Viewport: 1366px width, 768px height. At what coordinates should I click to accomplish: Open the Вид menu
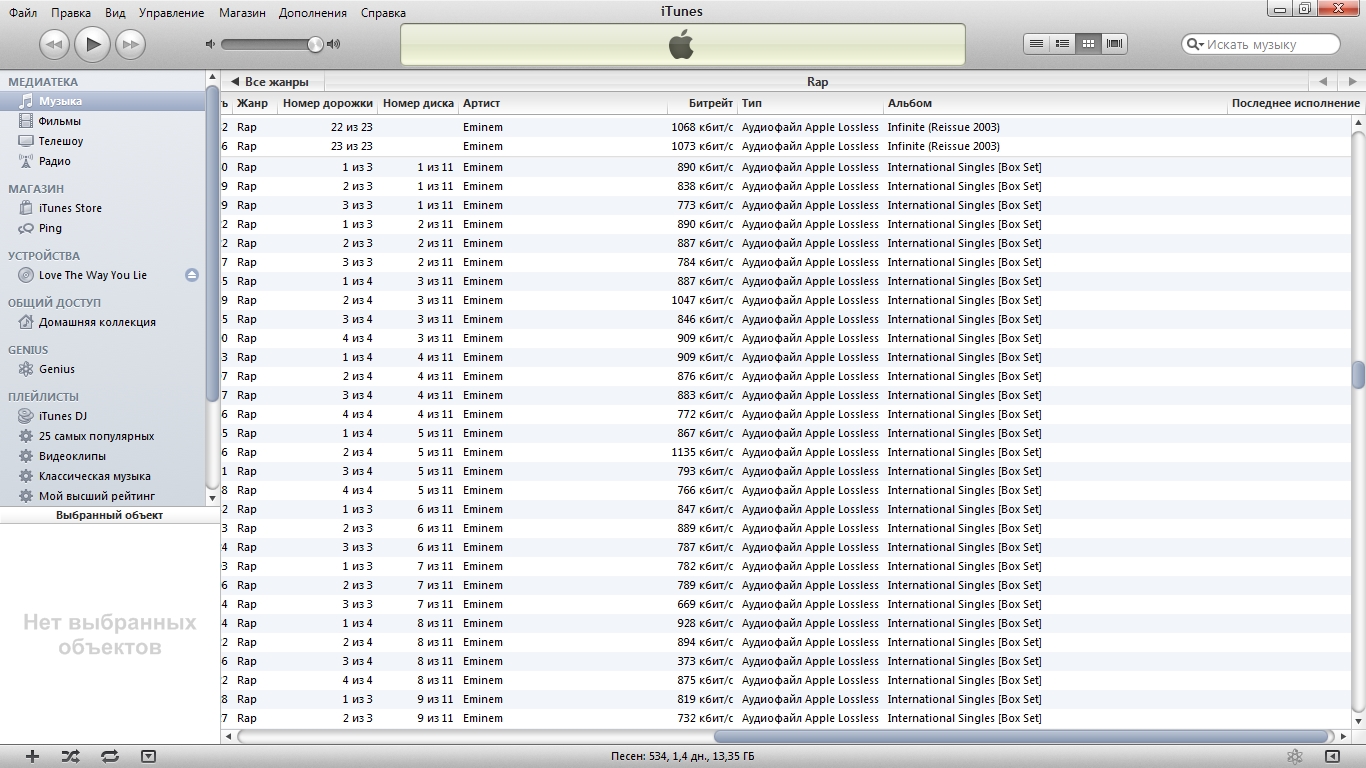(115, 13)
